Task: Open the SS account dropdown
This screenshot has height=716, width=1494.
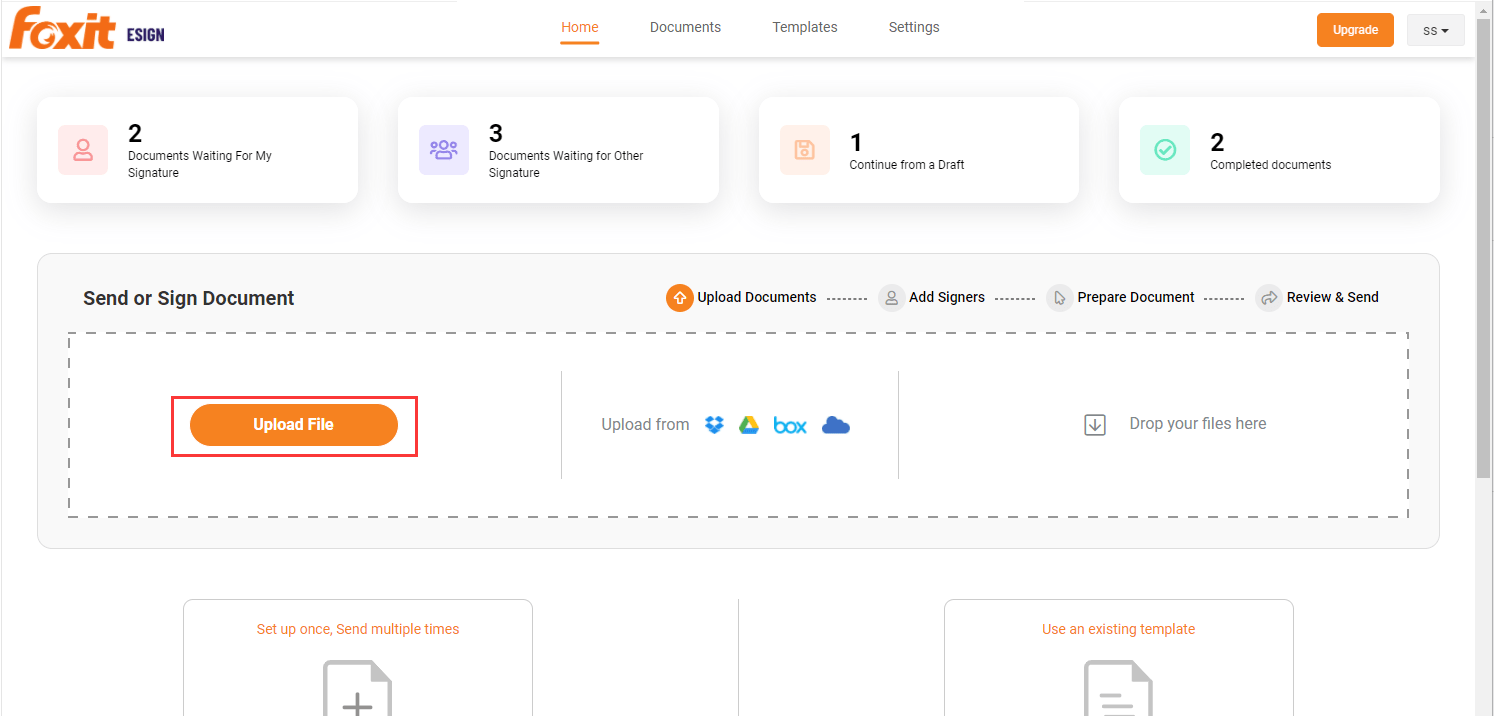Action: tap(1435, 30)
